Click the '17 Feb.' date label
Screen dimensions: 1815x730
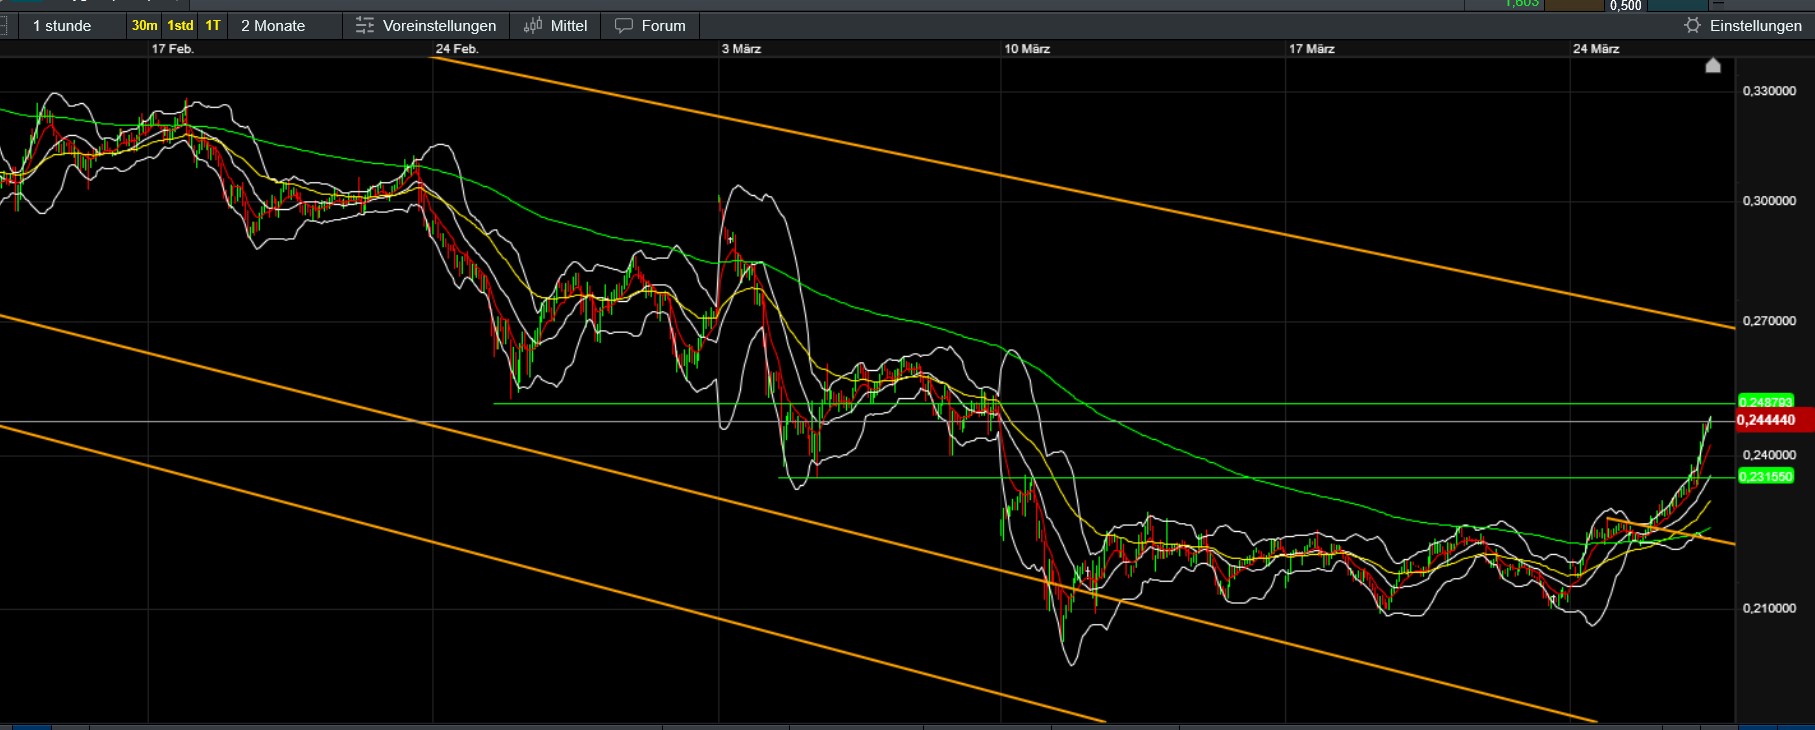click(x=172, y=49)
